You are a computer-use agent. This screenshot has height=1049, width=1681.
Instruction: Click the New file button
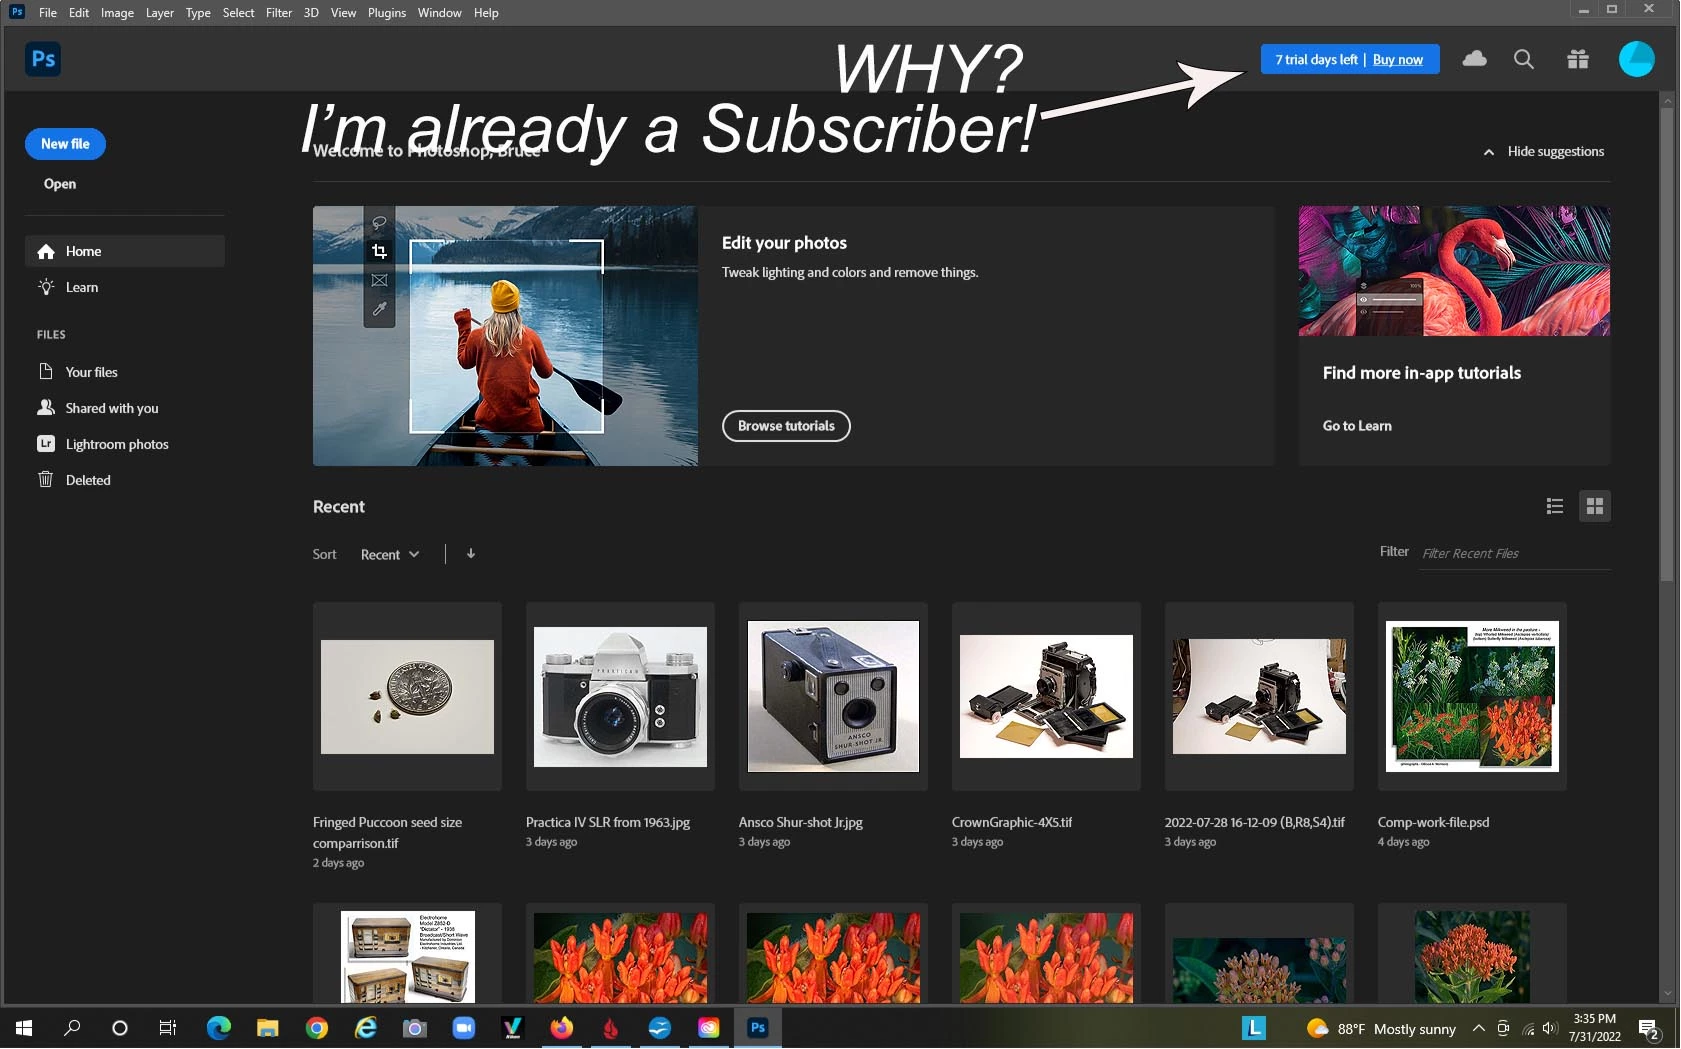coord(65,144)
